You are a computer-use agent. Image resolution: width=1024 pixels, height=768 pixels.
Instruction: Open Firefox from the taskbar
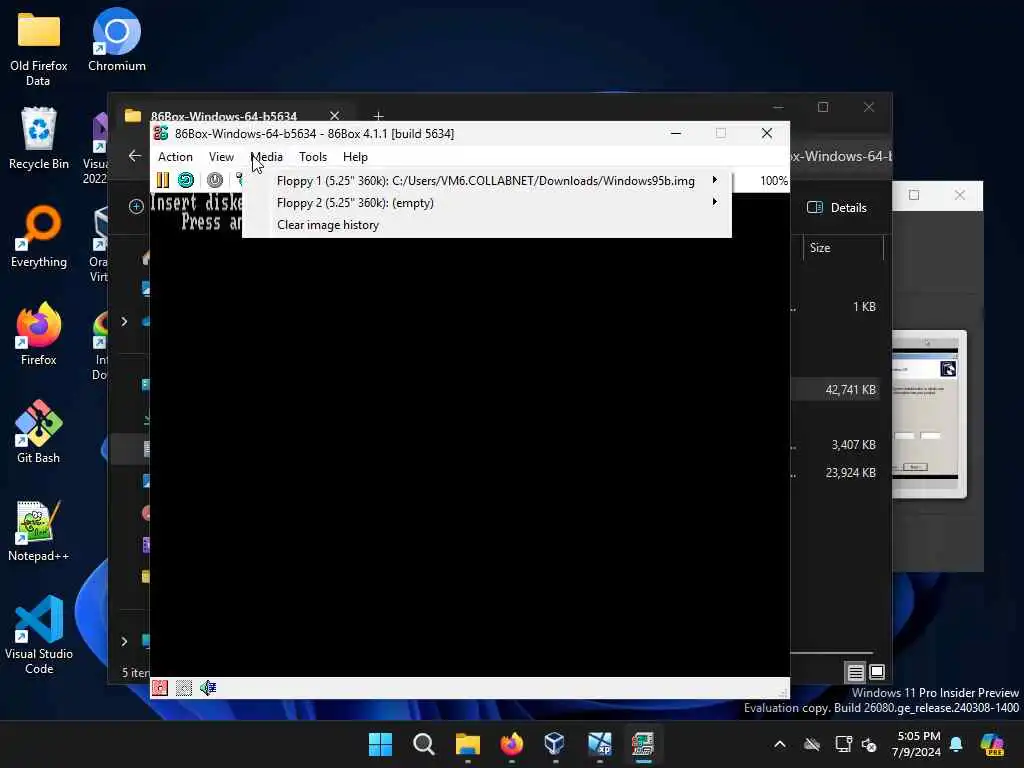(511, 744)
